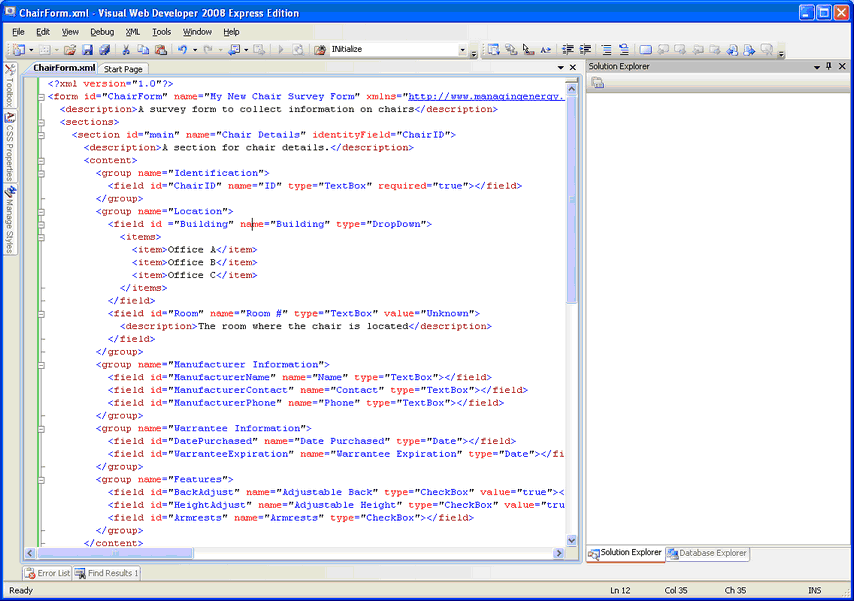Open the View menu
The image size is (854, 601).
tap(70, 32)
